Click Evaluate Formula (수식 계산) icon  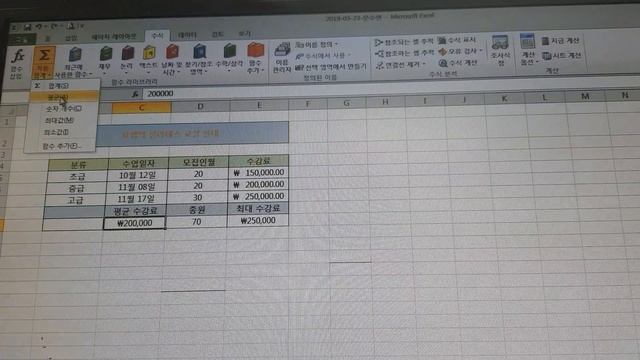pyautogui.click(x=443, y=63)
